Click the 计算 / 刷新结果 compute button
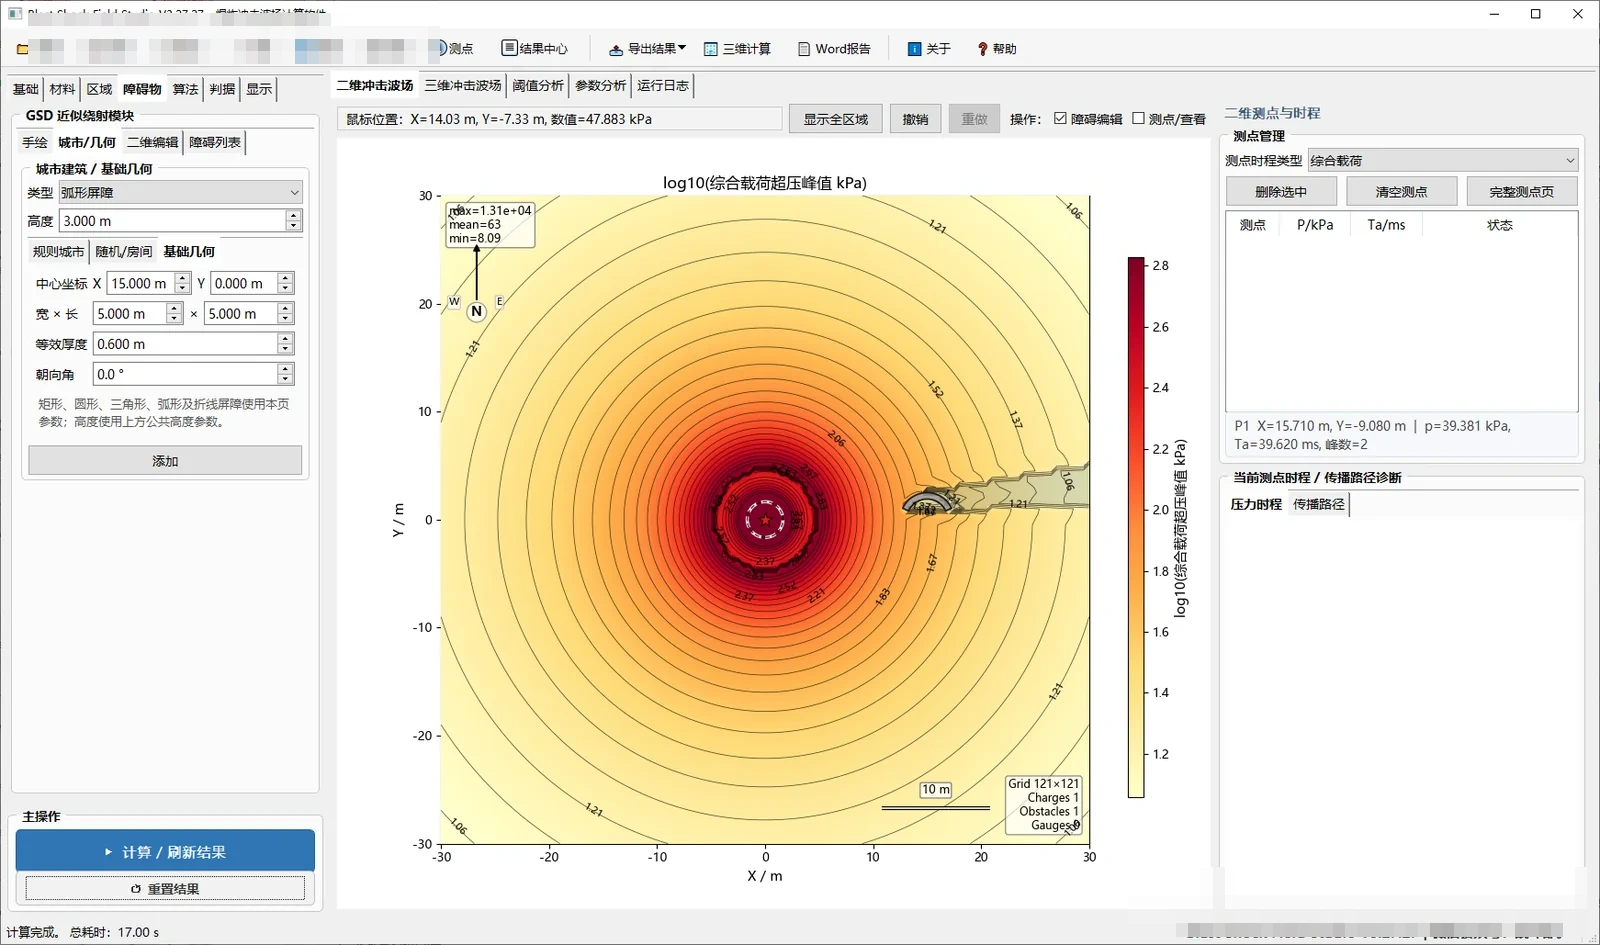The height and width of the screenshot is (945, 1600). pyautogui.click(x=165, y=852)
